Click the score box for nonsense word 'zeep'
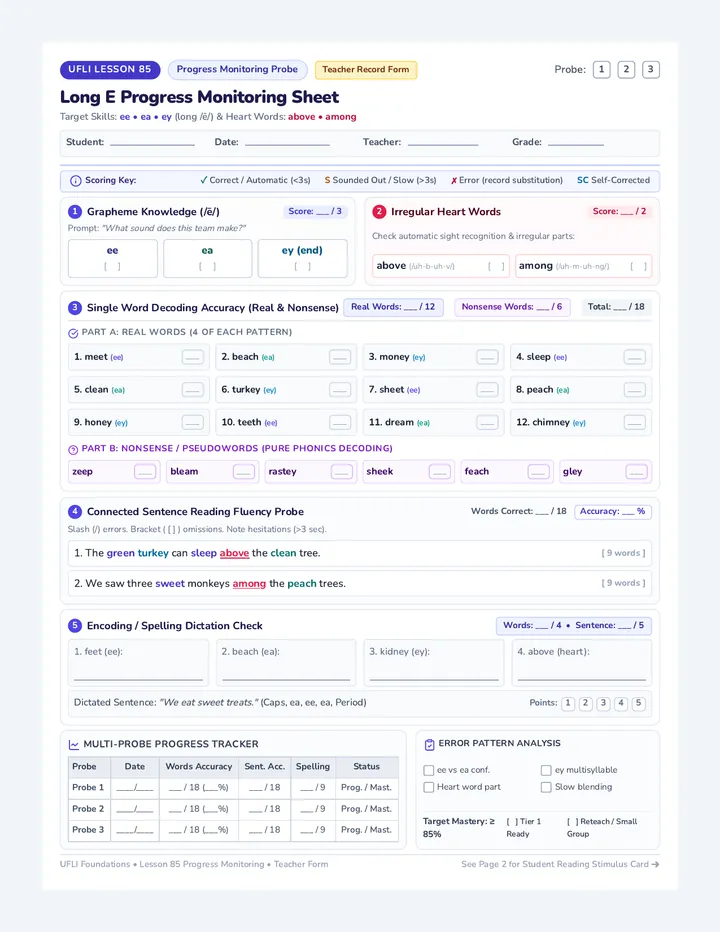 point(145,472)
